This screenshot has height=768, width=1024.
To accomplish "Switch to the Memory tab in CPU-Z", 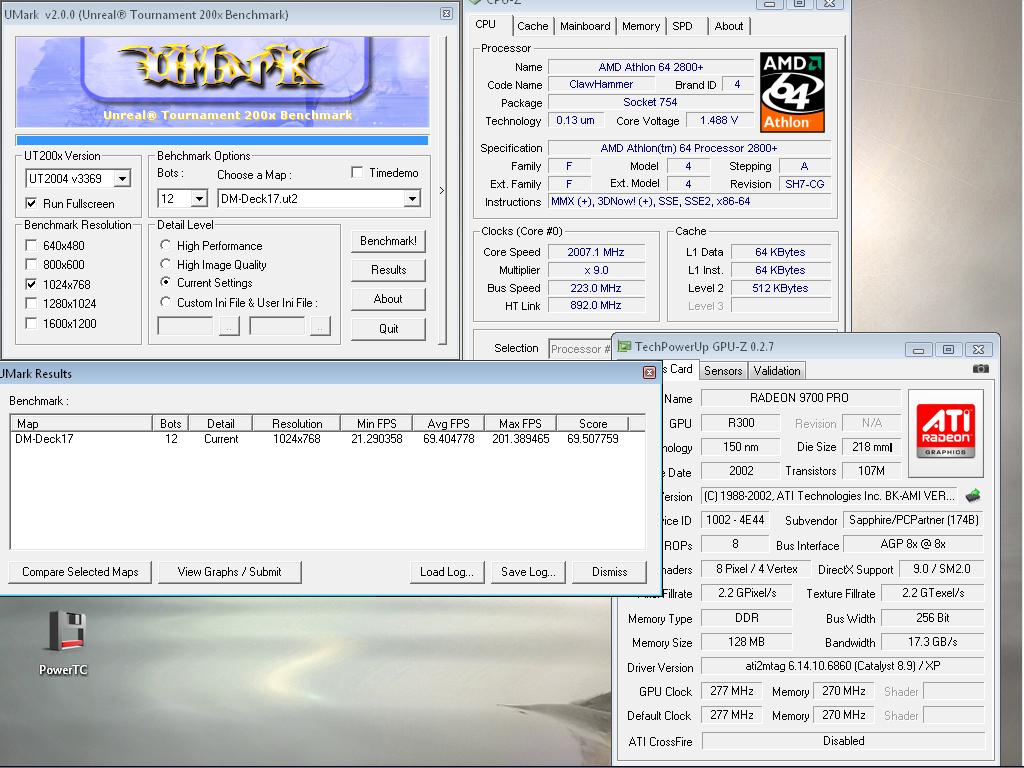I will coord(641,26).
